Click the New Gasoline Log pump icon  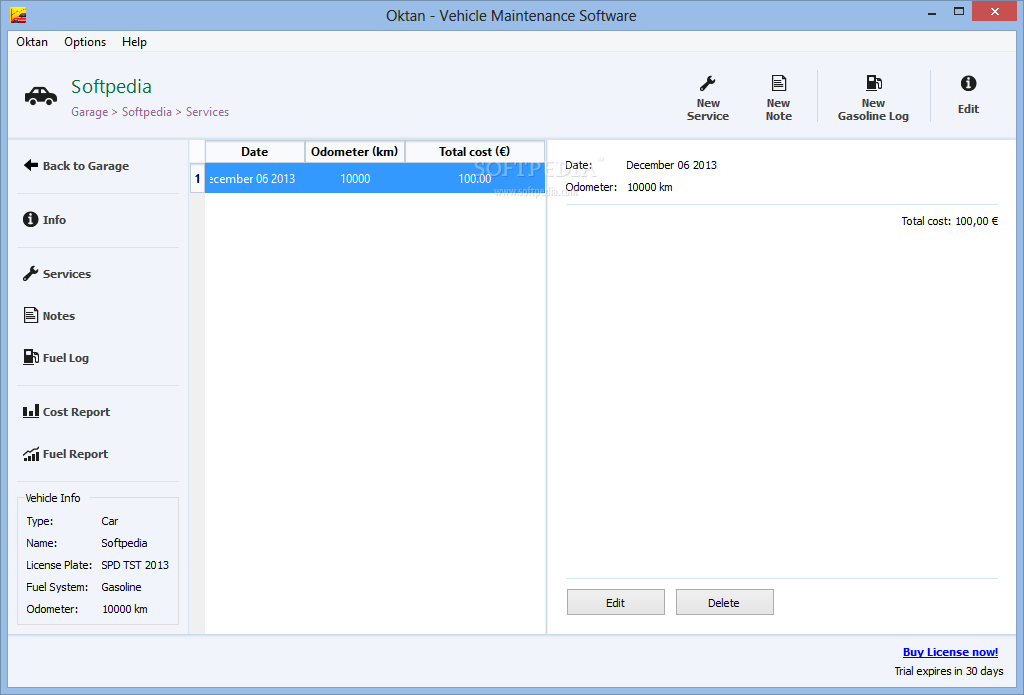(873, 83)
